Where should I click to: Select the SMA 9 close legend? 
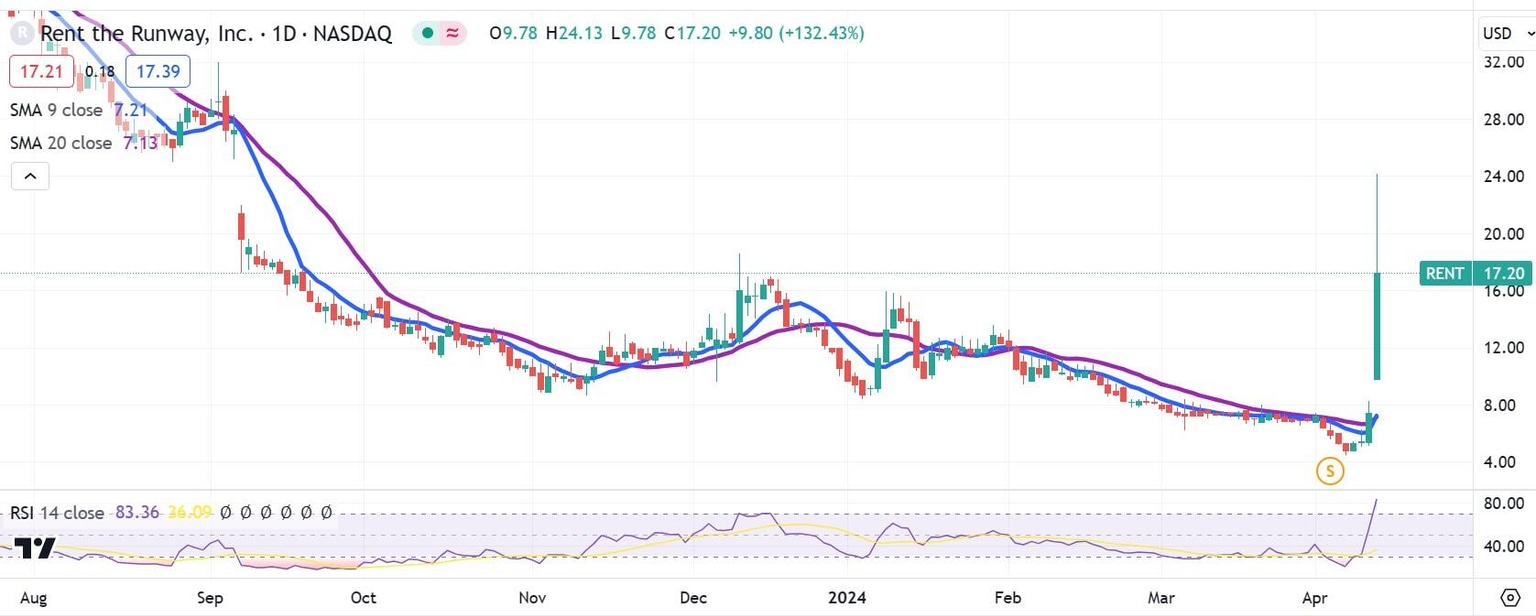[56, 110]
